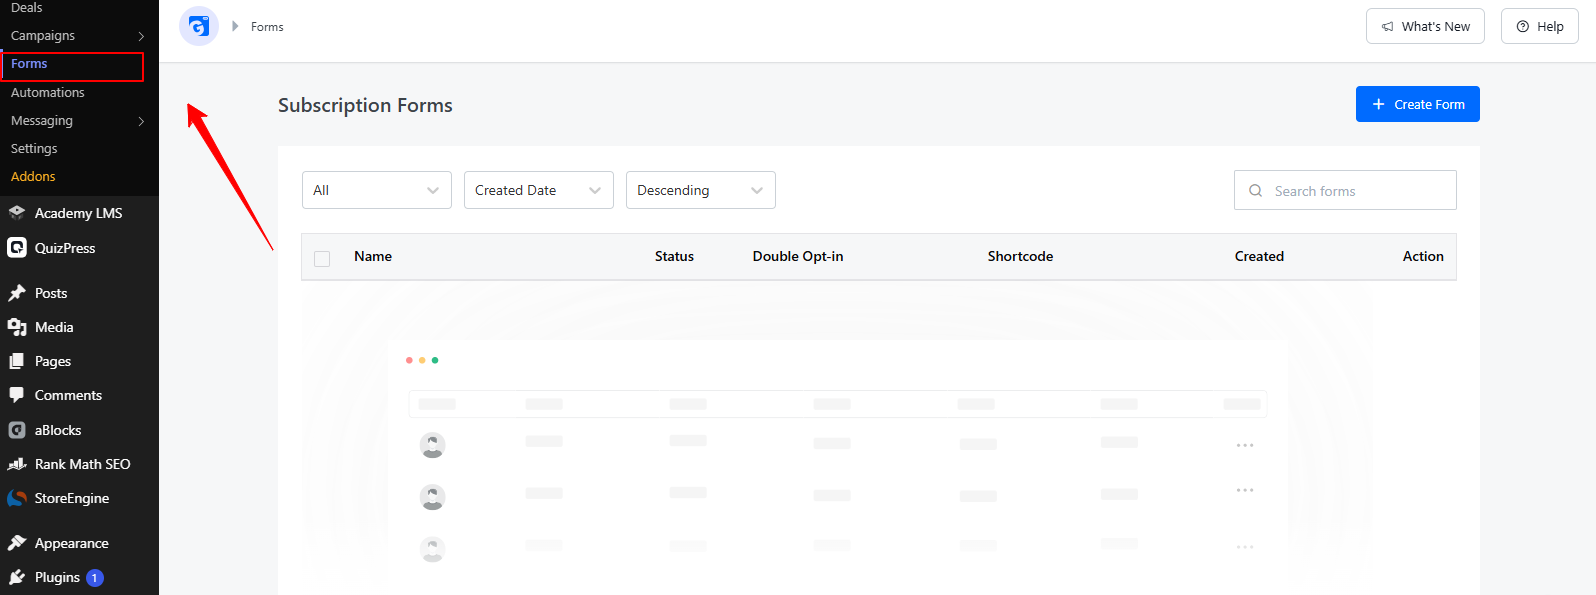Image resolution: width=1596 pixels, height=595 pixels.
Task: Click the Posts pin icon
Action: point(17,293)
